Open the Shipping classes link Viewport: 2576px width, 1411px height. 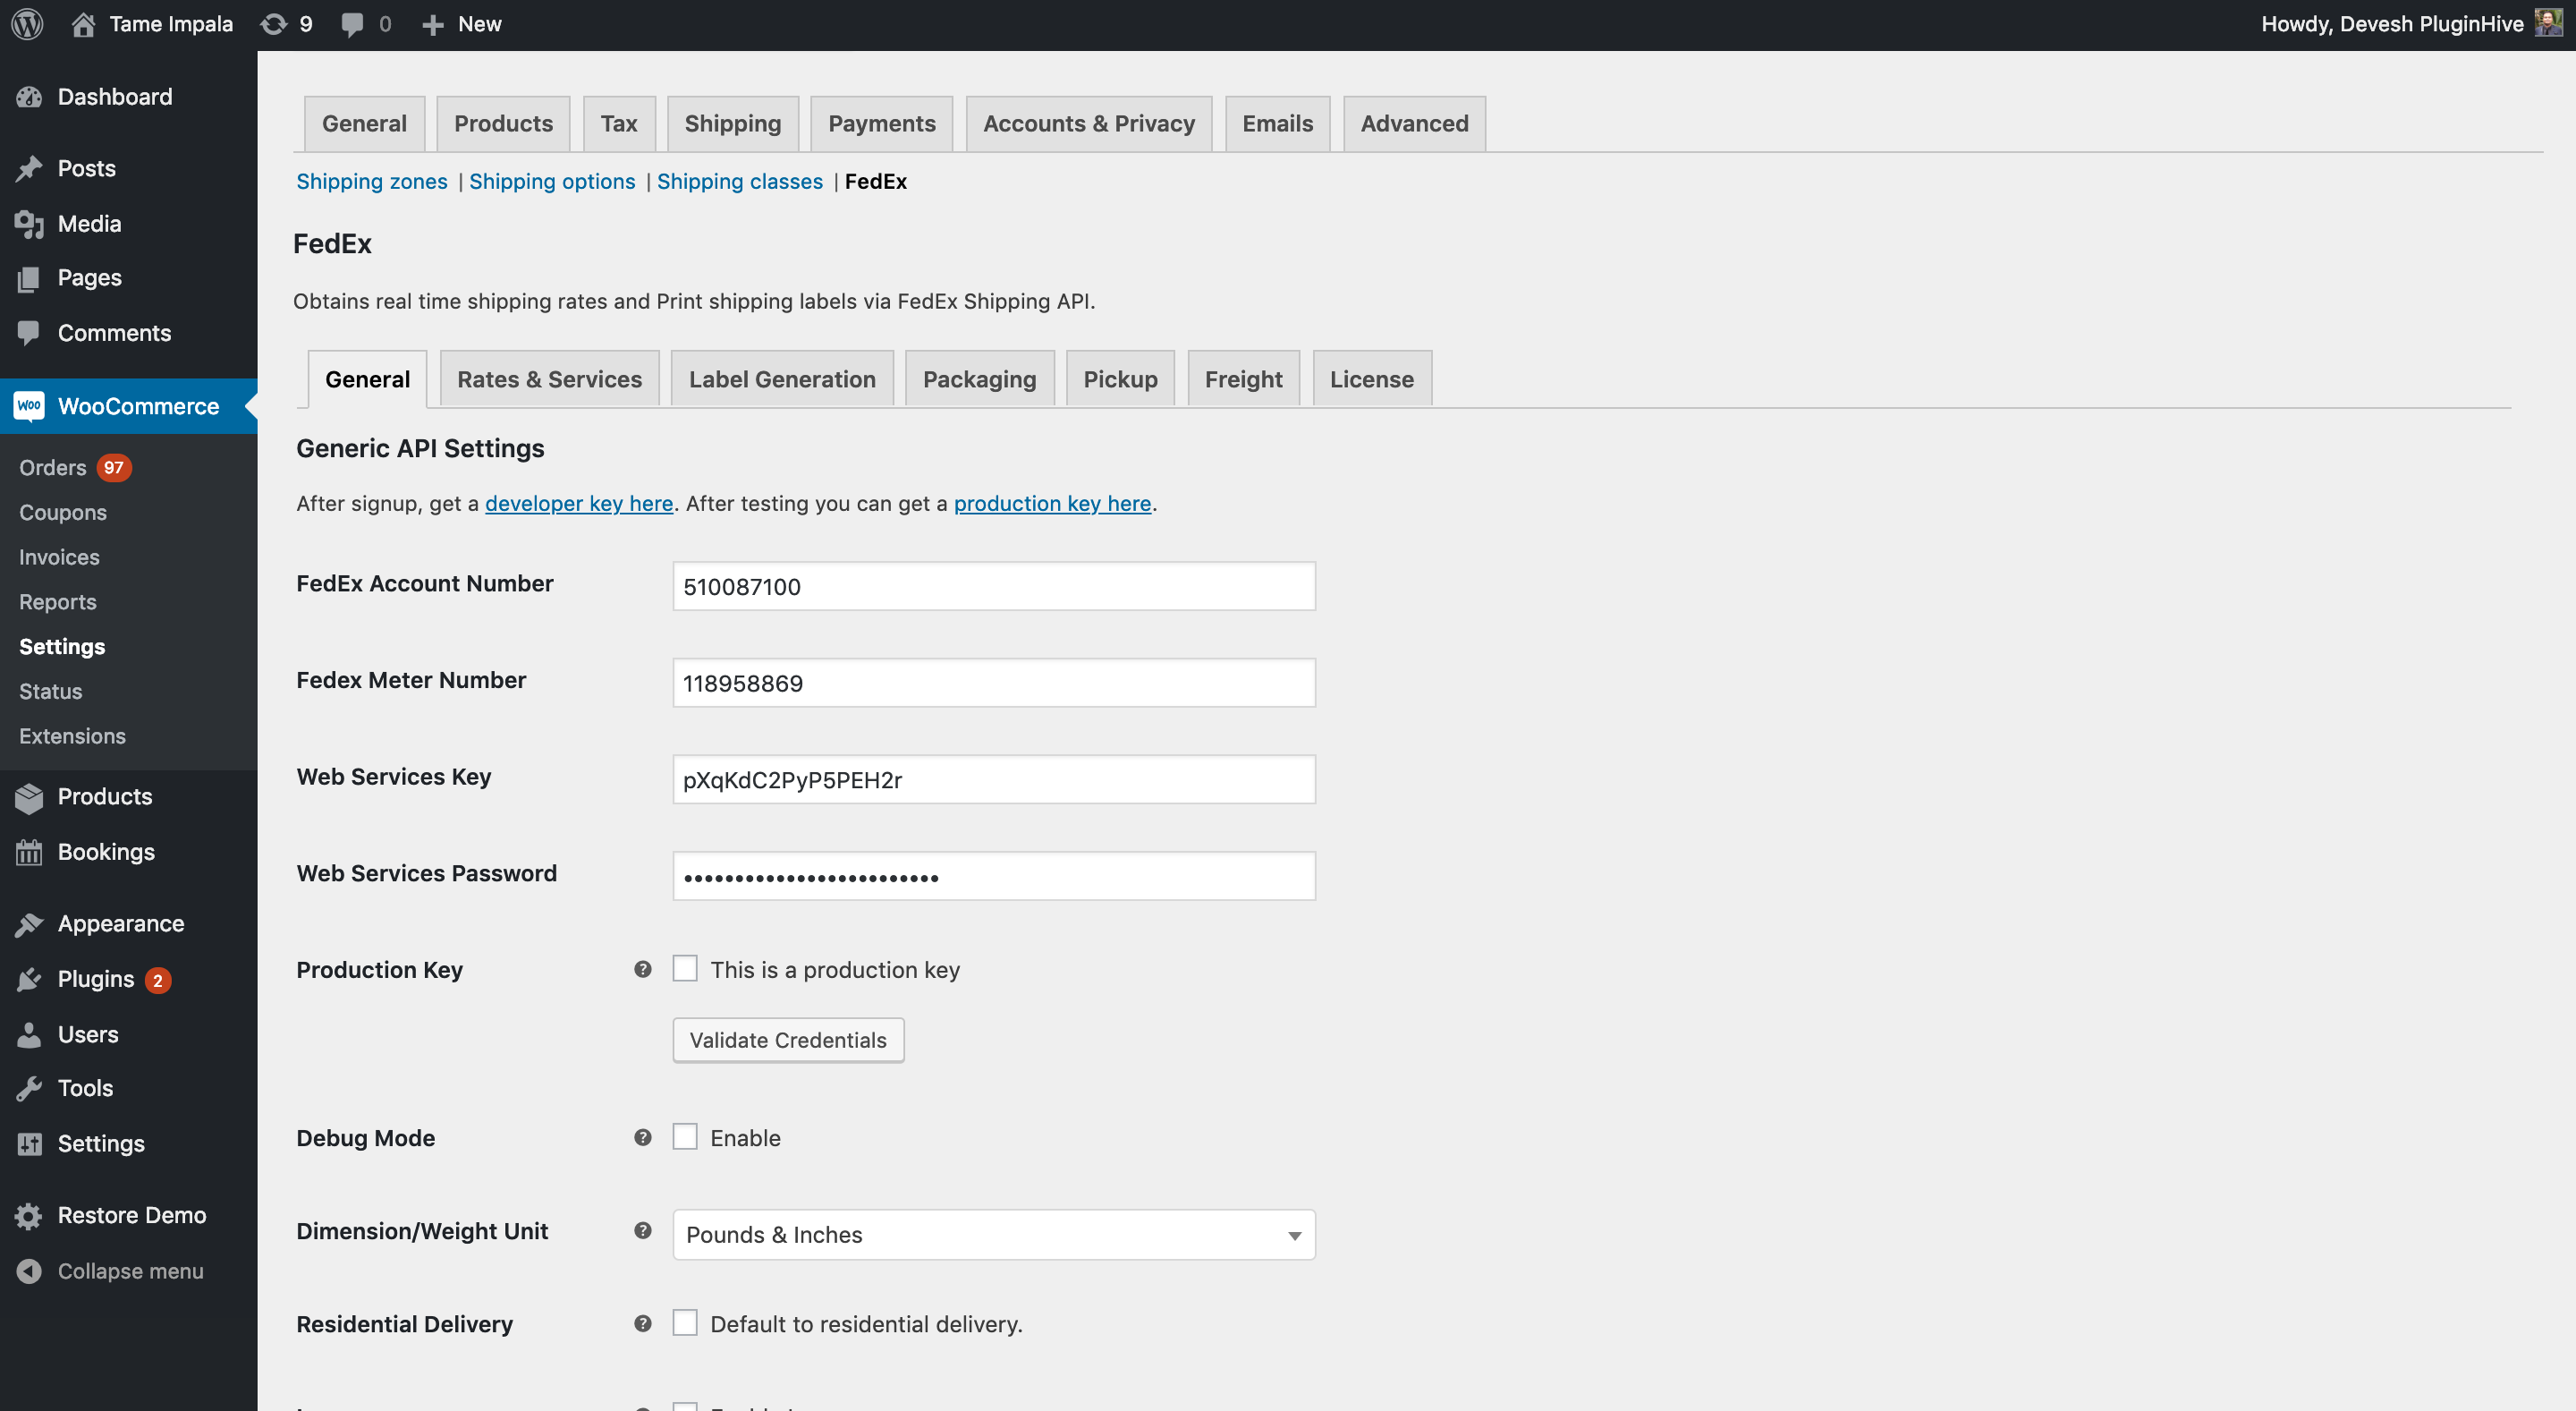point(740,181)
